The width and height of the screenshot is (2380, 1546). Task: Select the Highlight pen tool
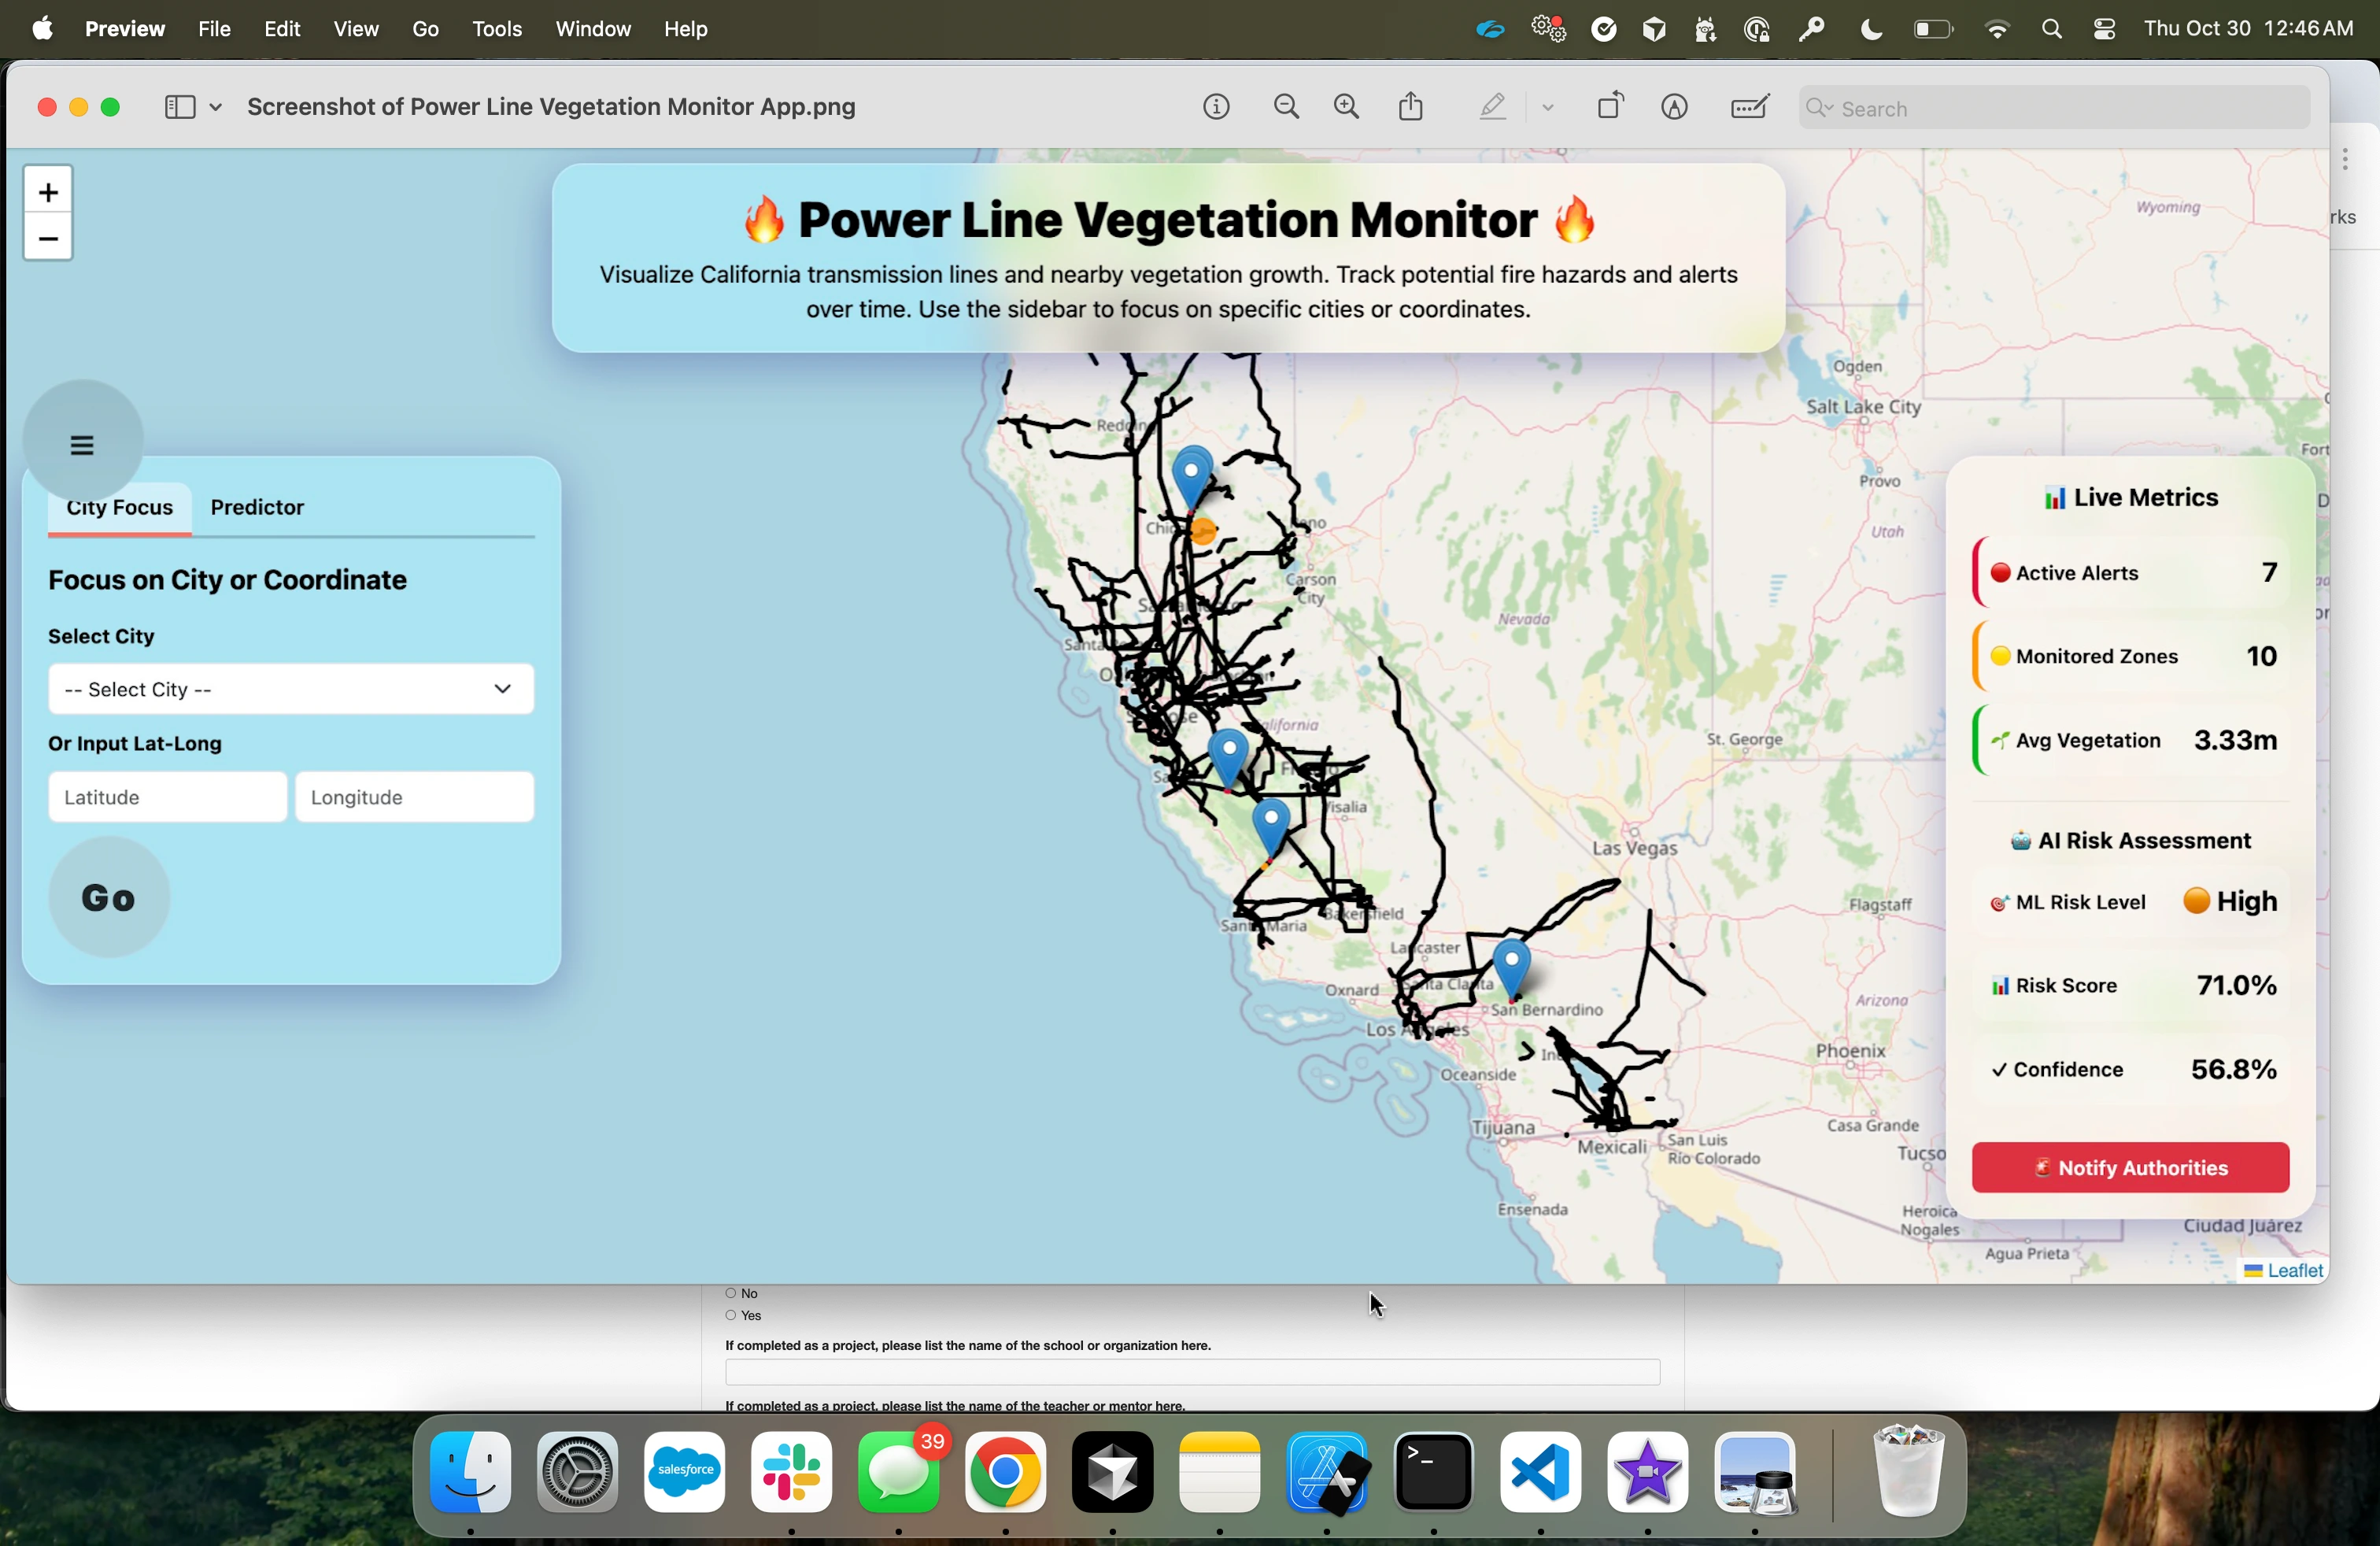coord(1492,107)
